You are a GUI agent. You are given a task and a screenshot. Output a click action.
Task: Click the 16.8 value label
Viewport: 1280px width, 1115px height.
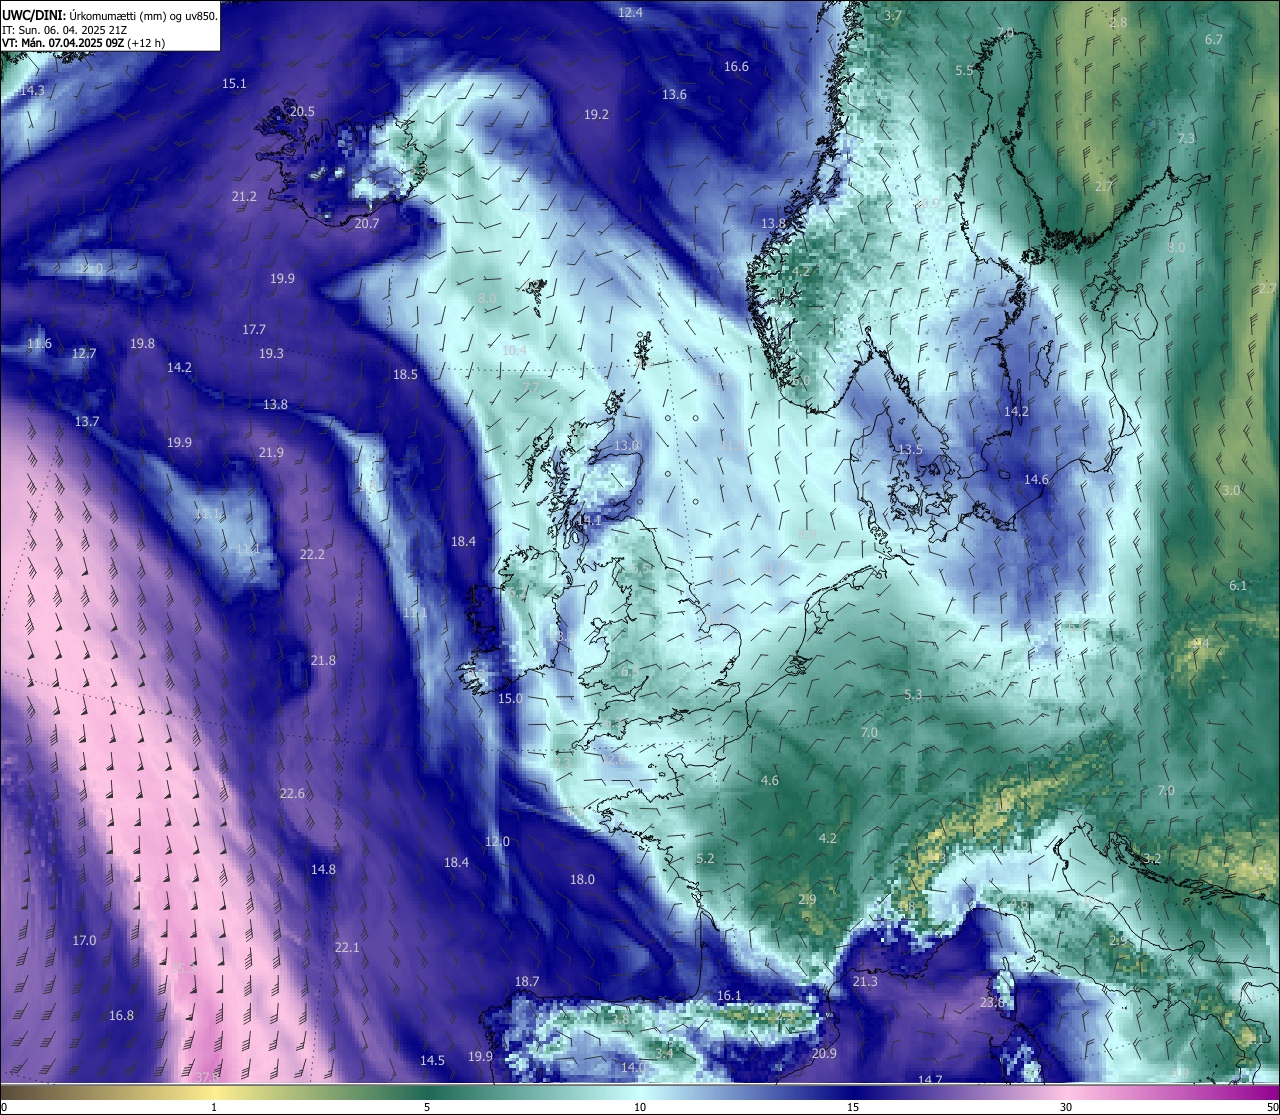pyautogui.click(x=121, y=1016)
